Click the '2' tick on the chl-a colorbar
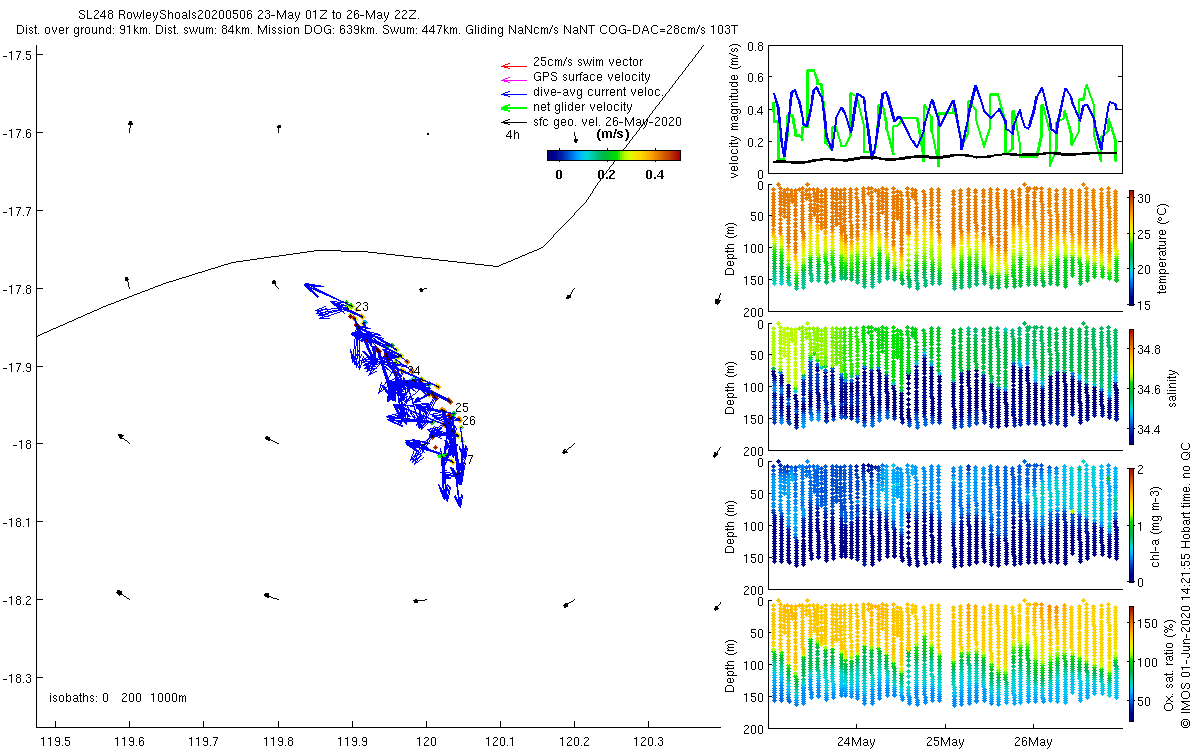This screenshot has height=750, width=1200. click(1142, 469)
